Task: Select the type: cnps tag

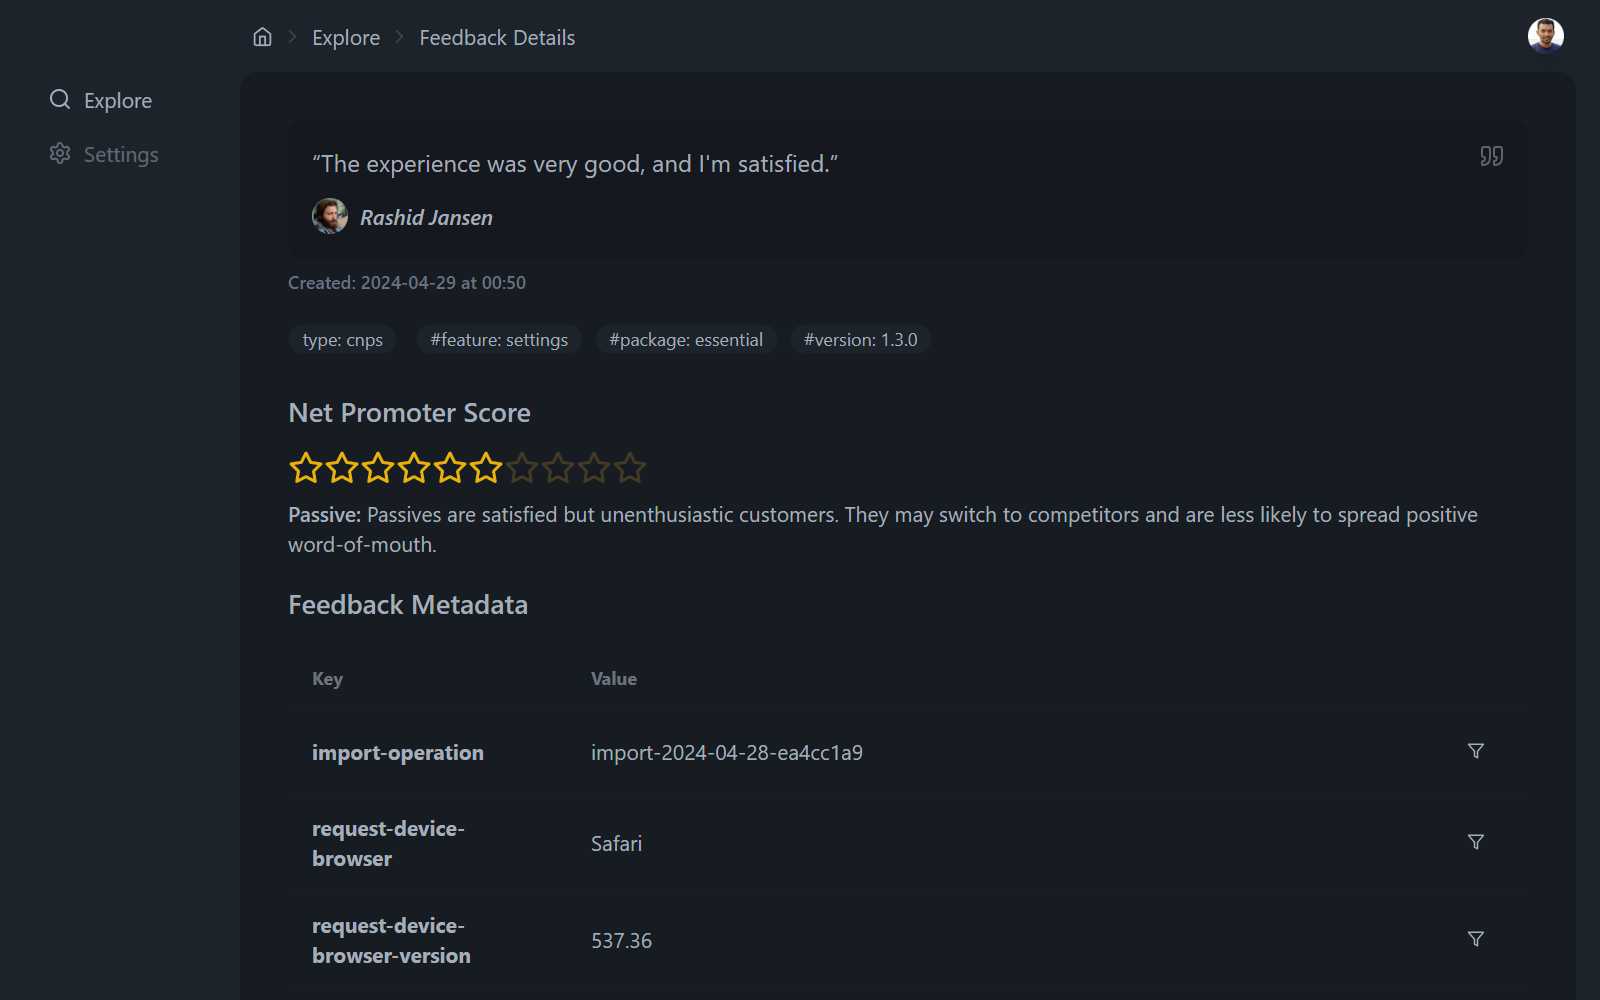Action: [x=343, y=340]
